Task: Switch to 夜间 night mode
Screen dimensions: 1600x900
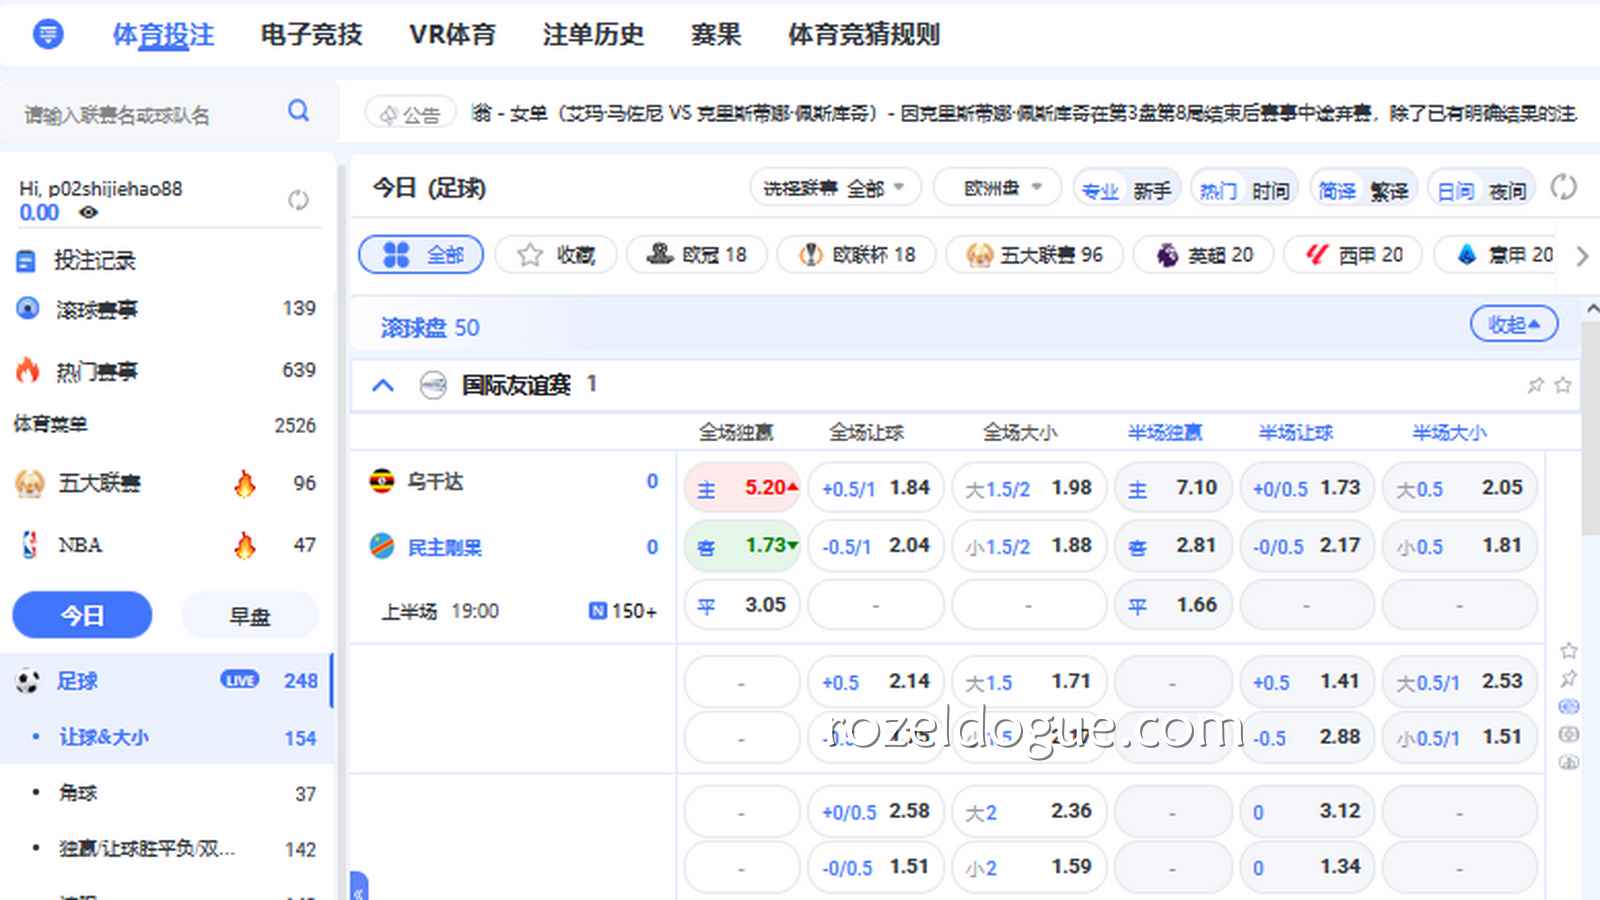Action: [x=1506, y=190]
